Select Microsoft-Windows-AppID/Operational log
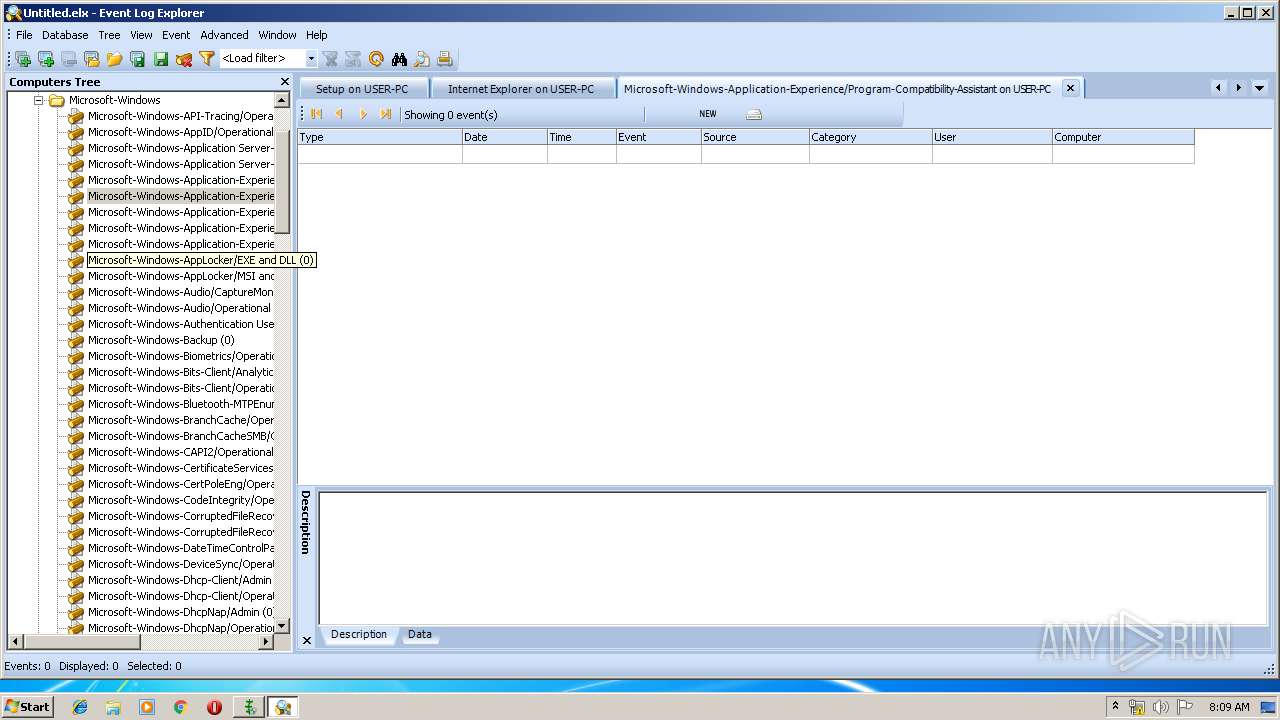This screenshot has height=720, width=1280. click(180, 132)
